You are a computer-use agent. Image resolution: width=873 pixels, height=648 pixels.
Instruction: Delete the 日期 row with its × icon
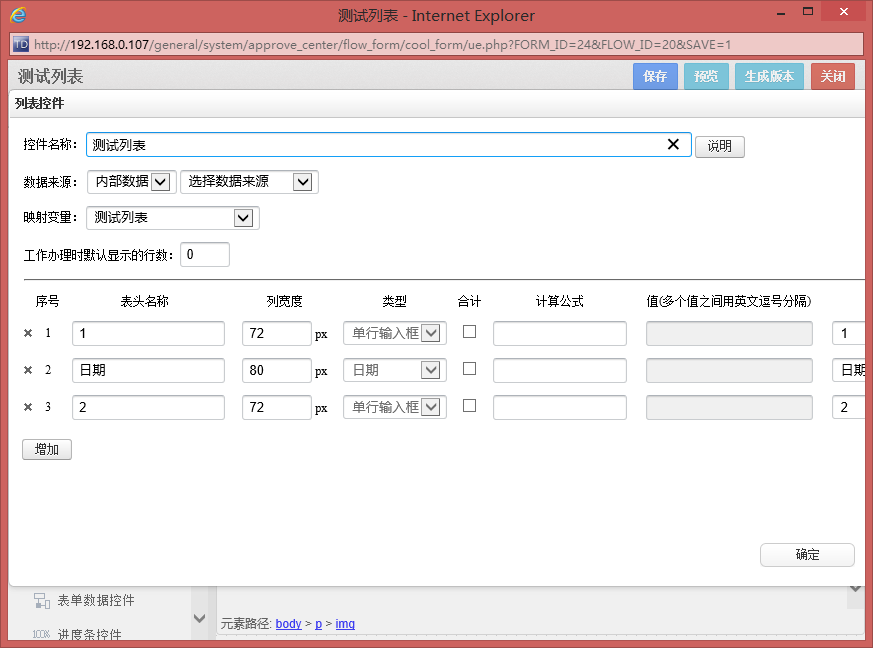click(x=28, y=370)
